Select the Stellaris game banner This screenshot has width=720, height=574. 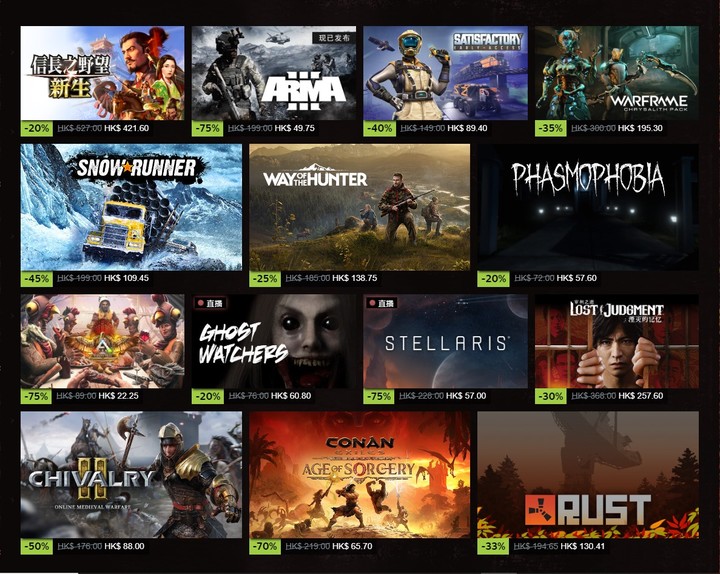pyautogui.click(x=445, y=341)
